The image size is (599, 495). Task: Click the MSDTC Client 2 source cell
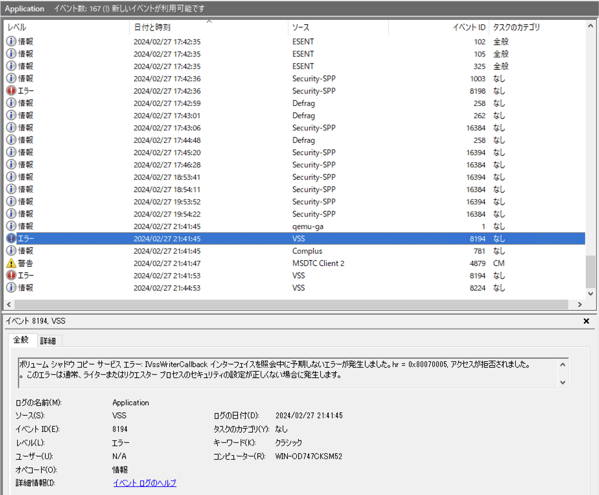click(318, 263)
